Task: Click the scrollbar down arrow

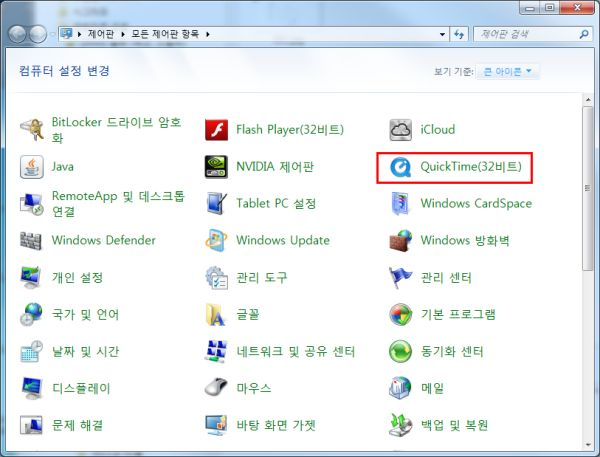Action: 588,445
